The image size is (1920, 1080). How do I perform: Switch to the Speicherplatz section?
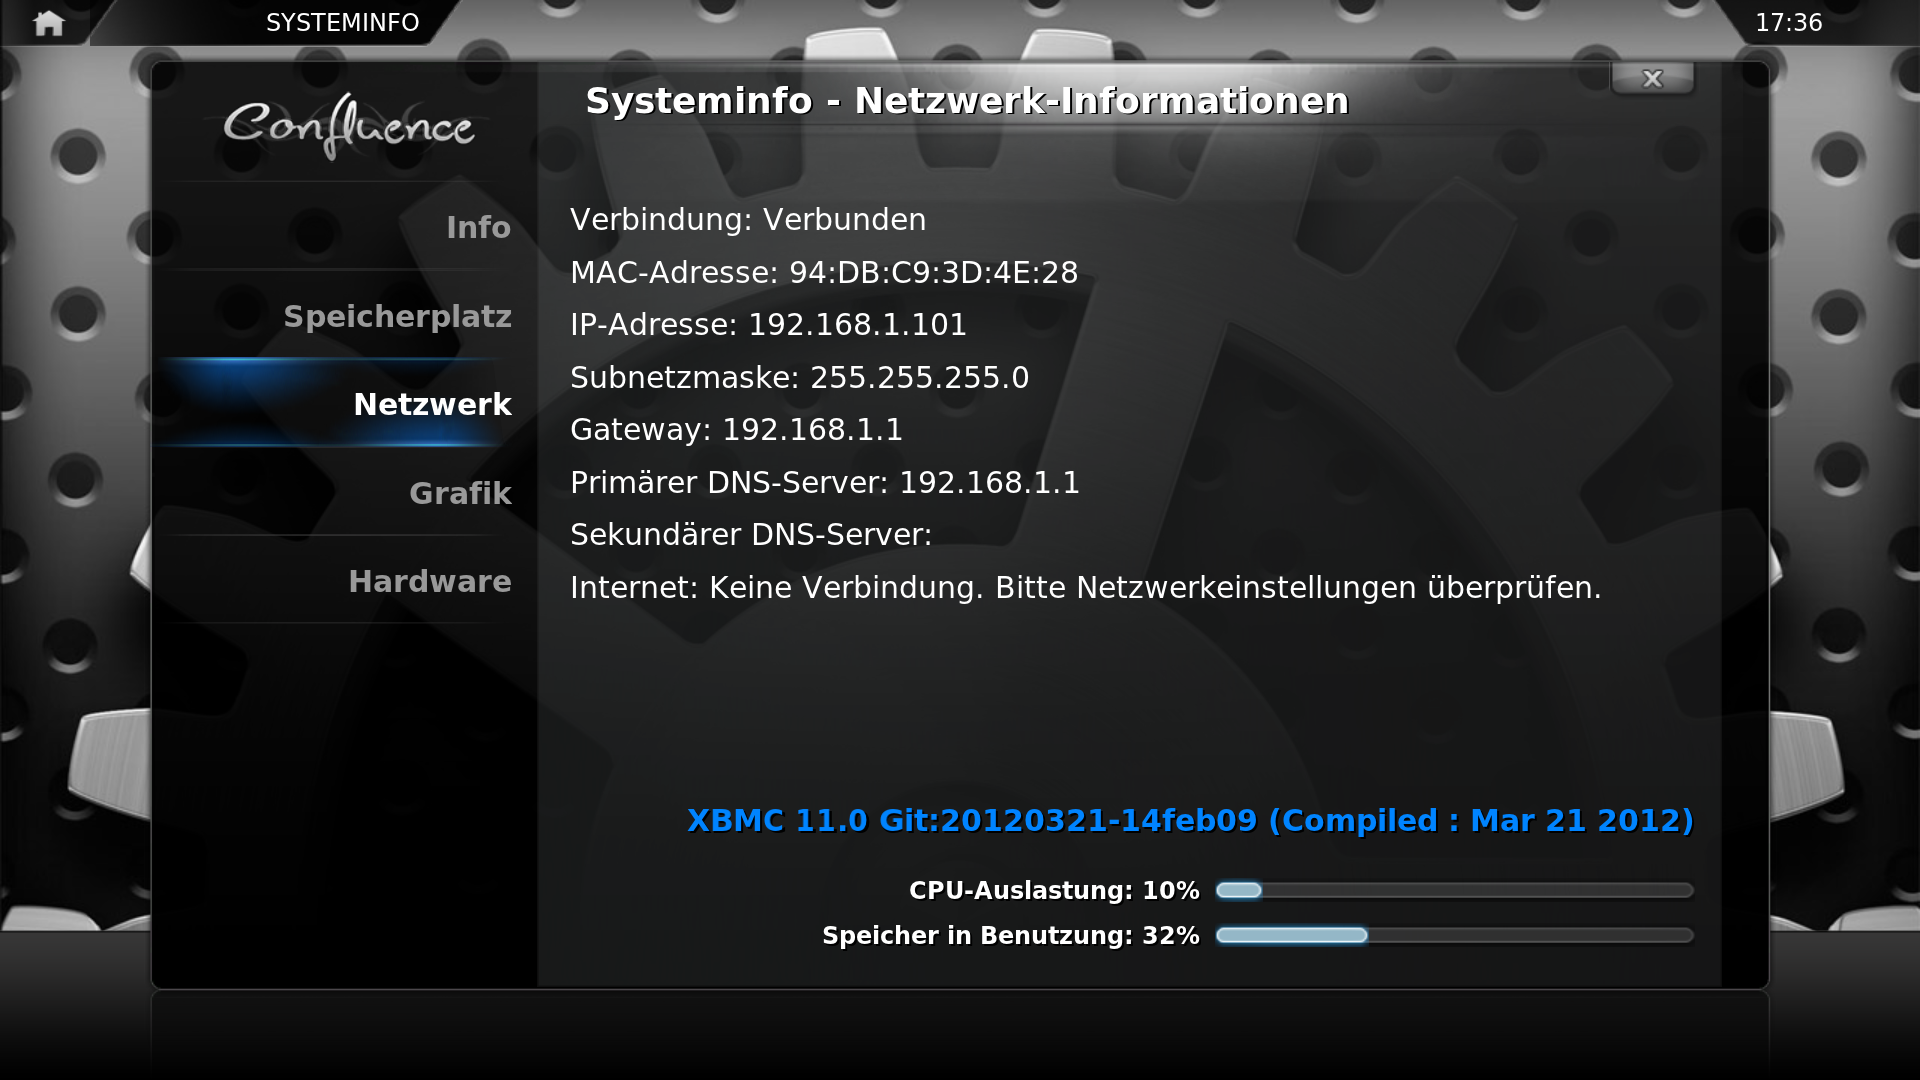pyautogui.click(x=397, y=317)
